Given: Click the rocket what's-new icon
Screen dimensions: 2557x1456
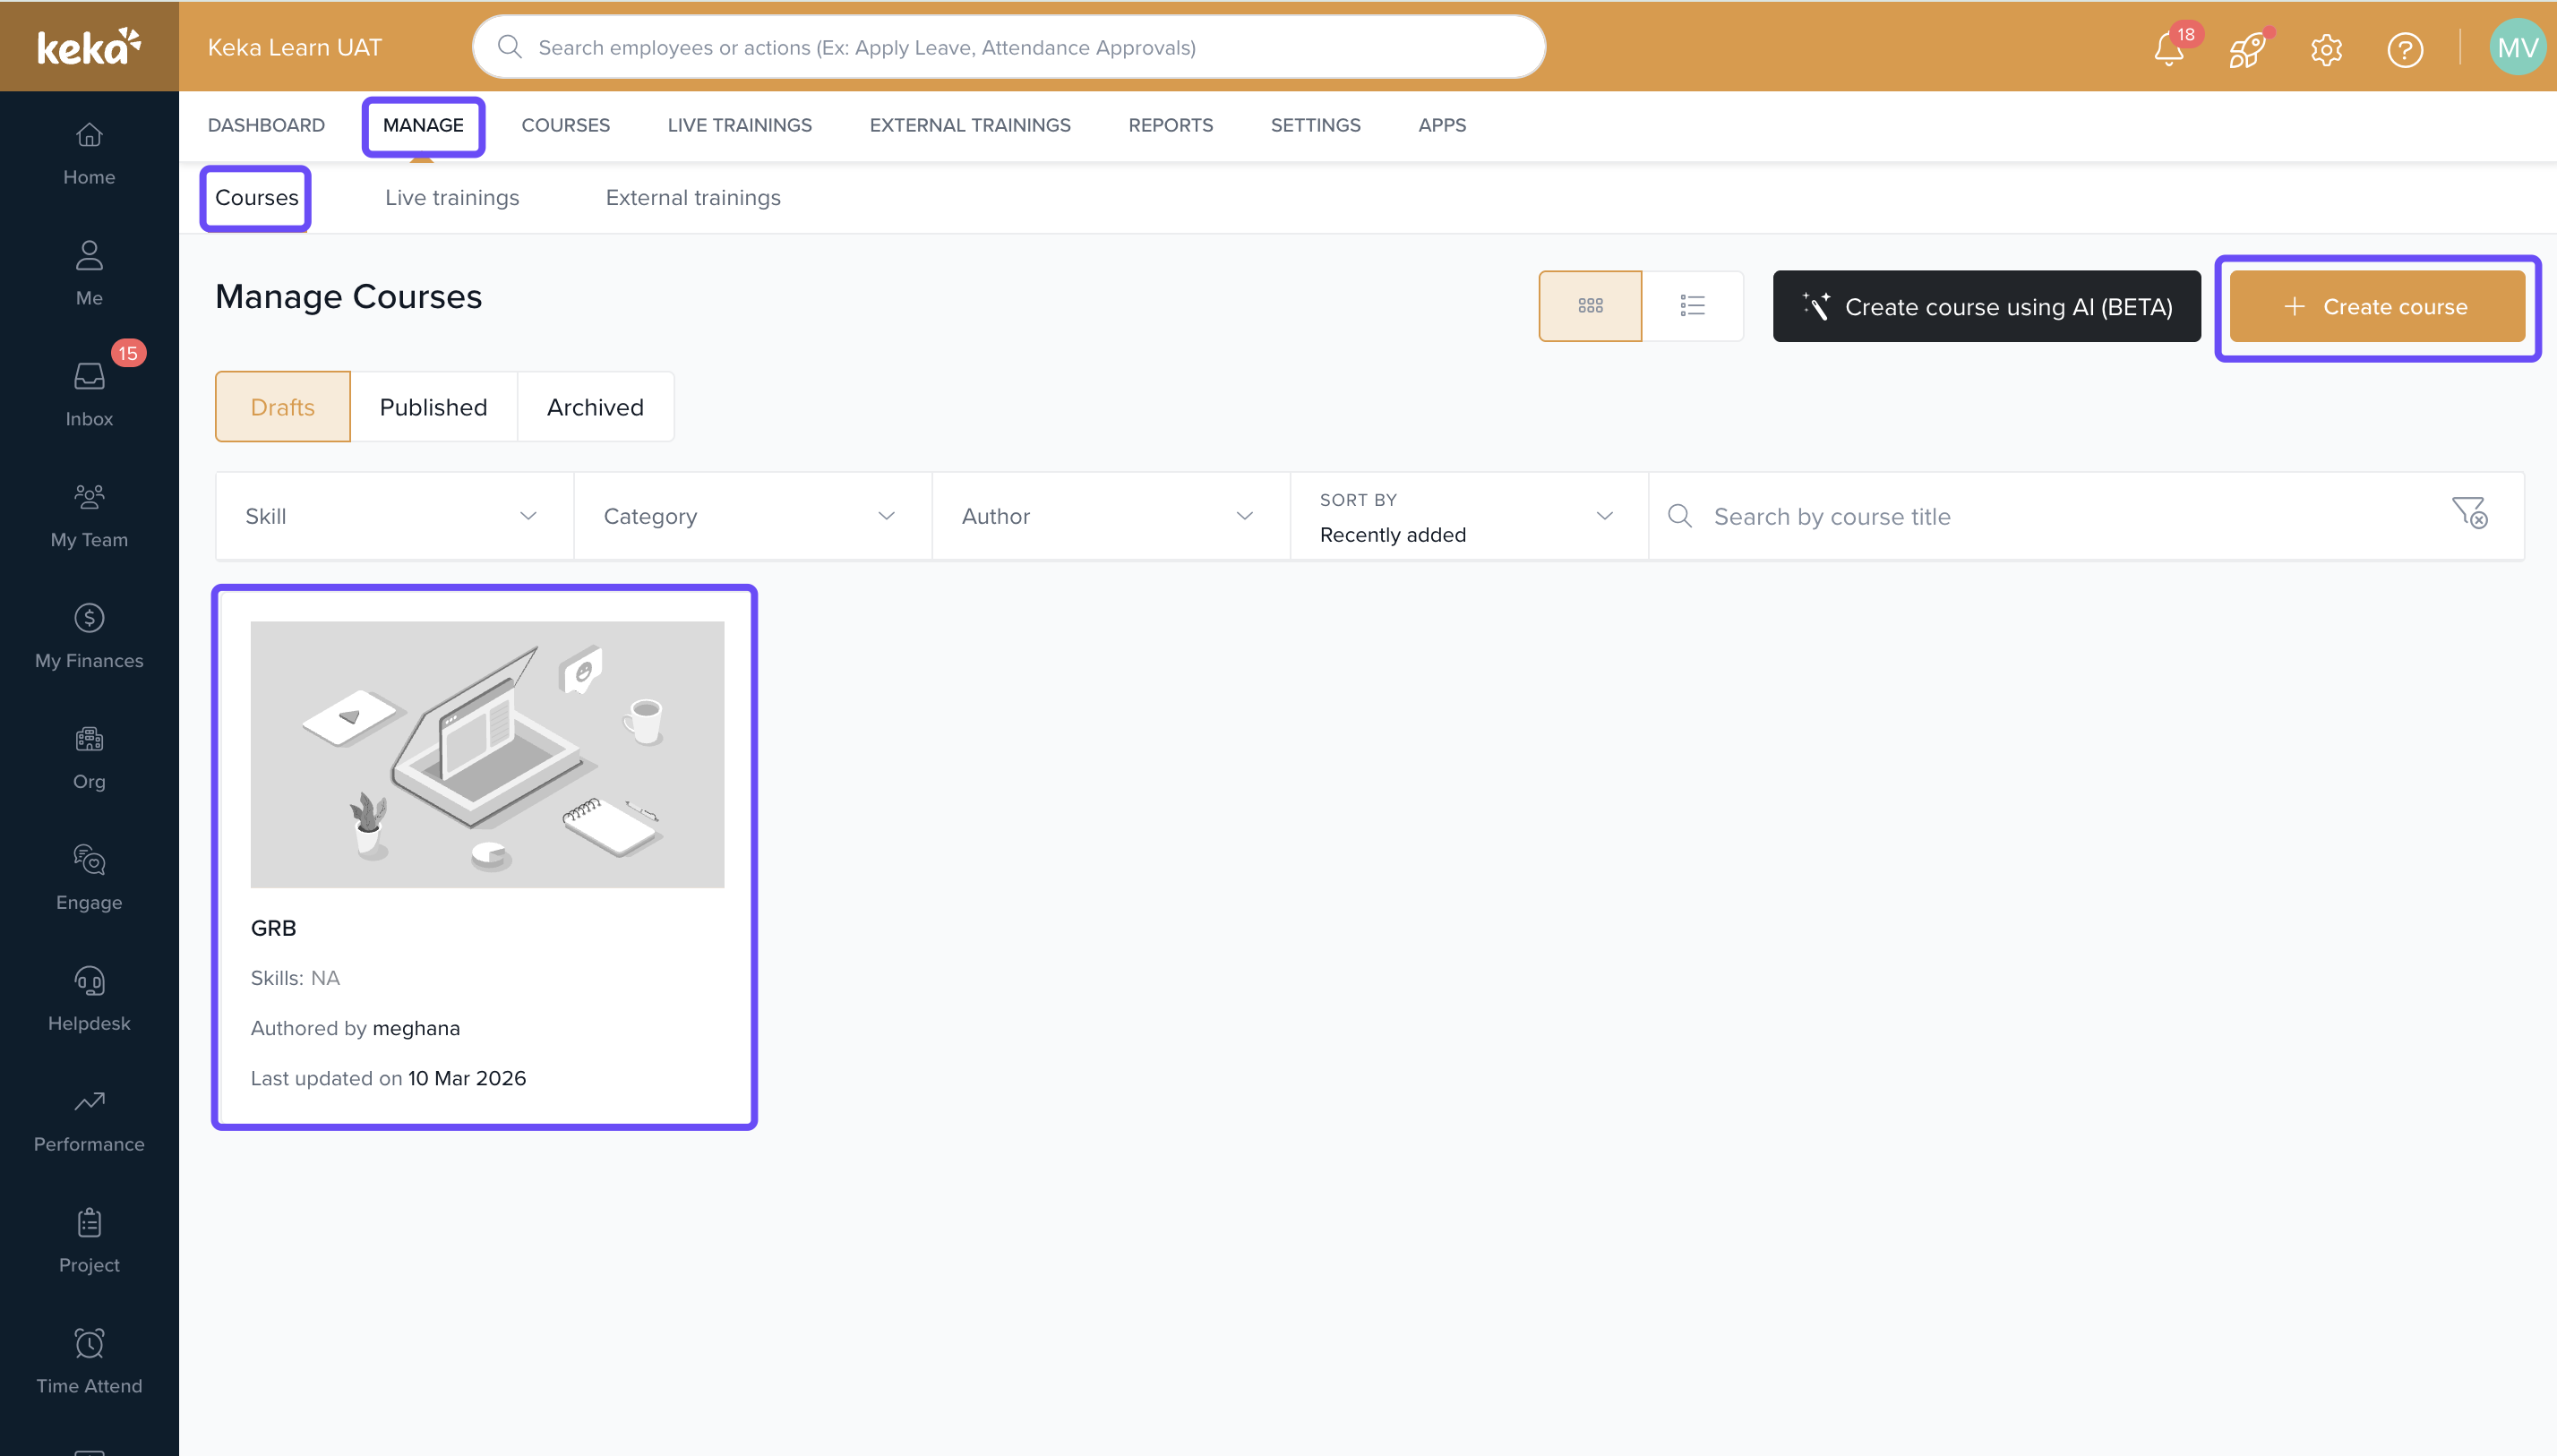Looking at the screenshot, I should [2246, 48].
